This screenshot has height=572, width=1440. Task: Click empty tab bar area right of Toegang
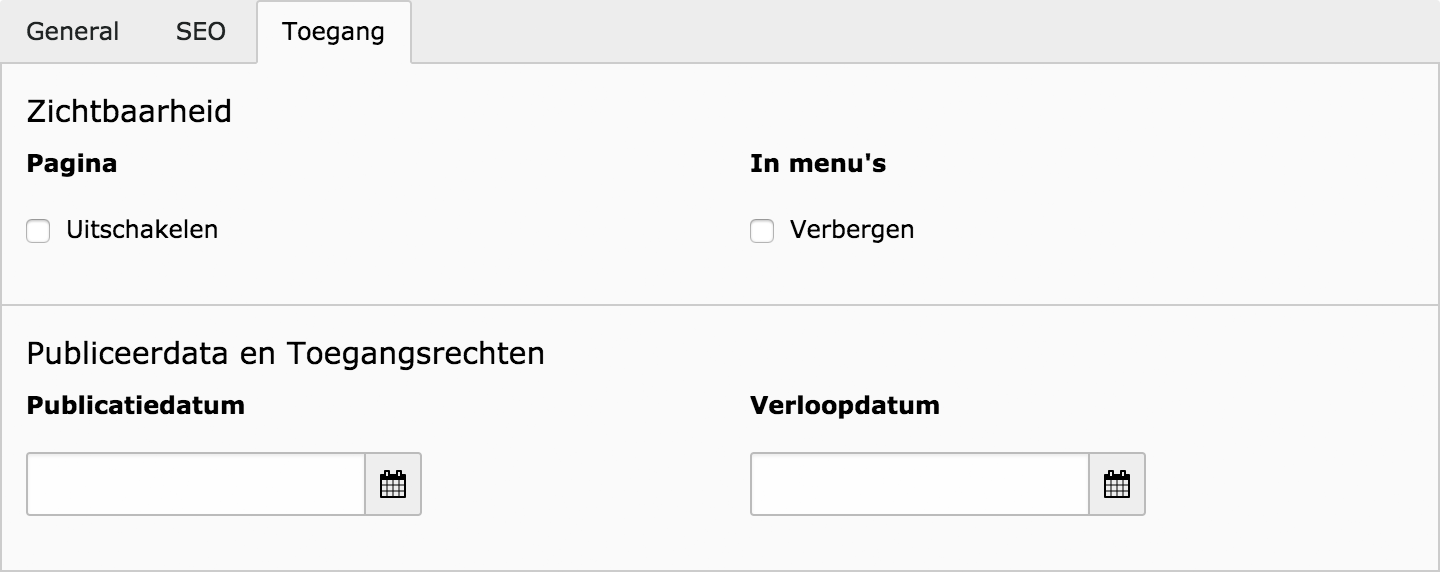click(x=900, y=32)
